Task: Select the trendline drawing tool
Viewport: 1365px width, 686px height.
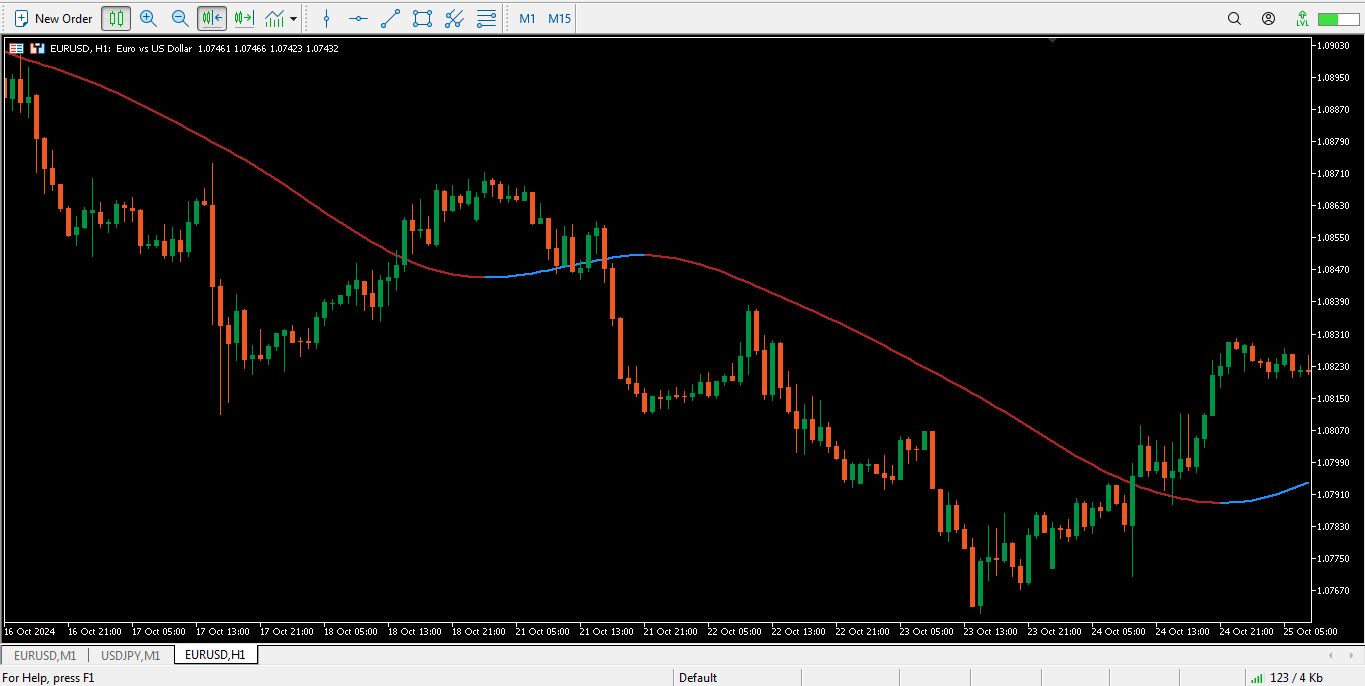Action: point(390,18)
